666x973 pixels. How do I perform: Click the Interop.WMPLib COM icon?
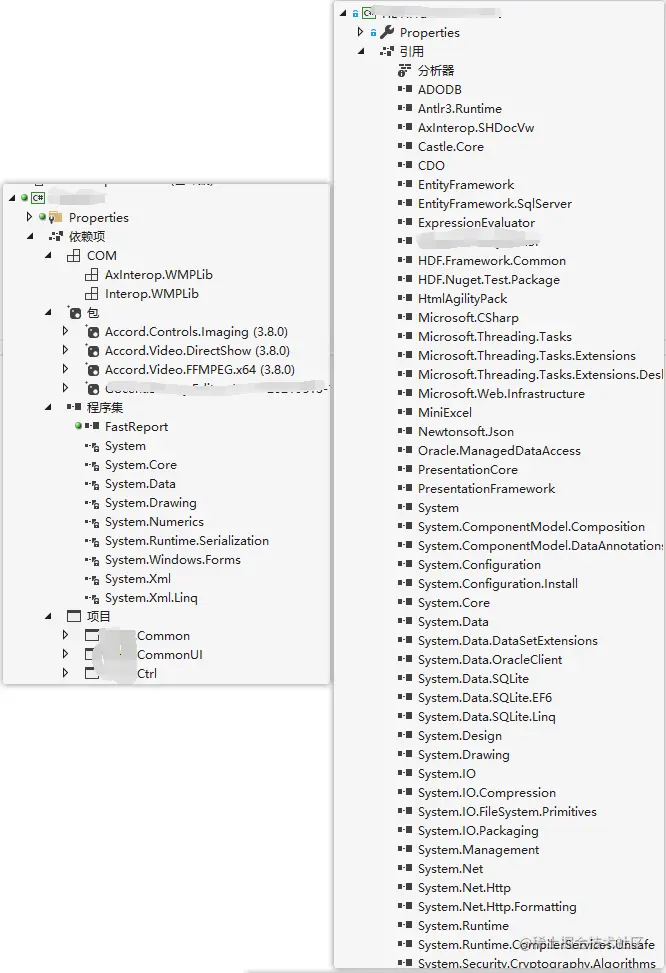click(x=92, y=293)
